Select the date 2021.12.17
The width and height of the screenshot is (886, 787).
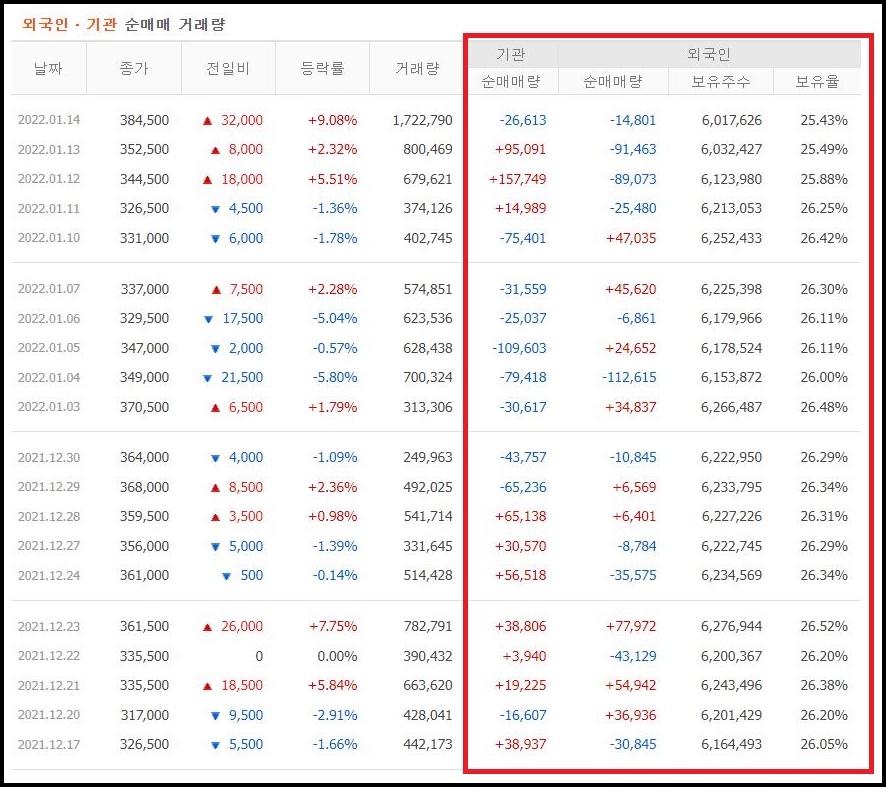coord(49,744)
